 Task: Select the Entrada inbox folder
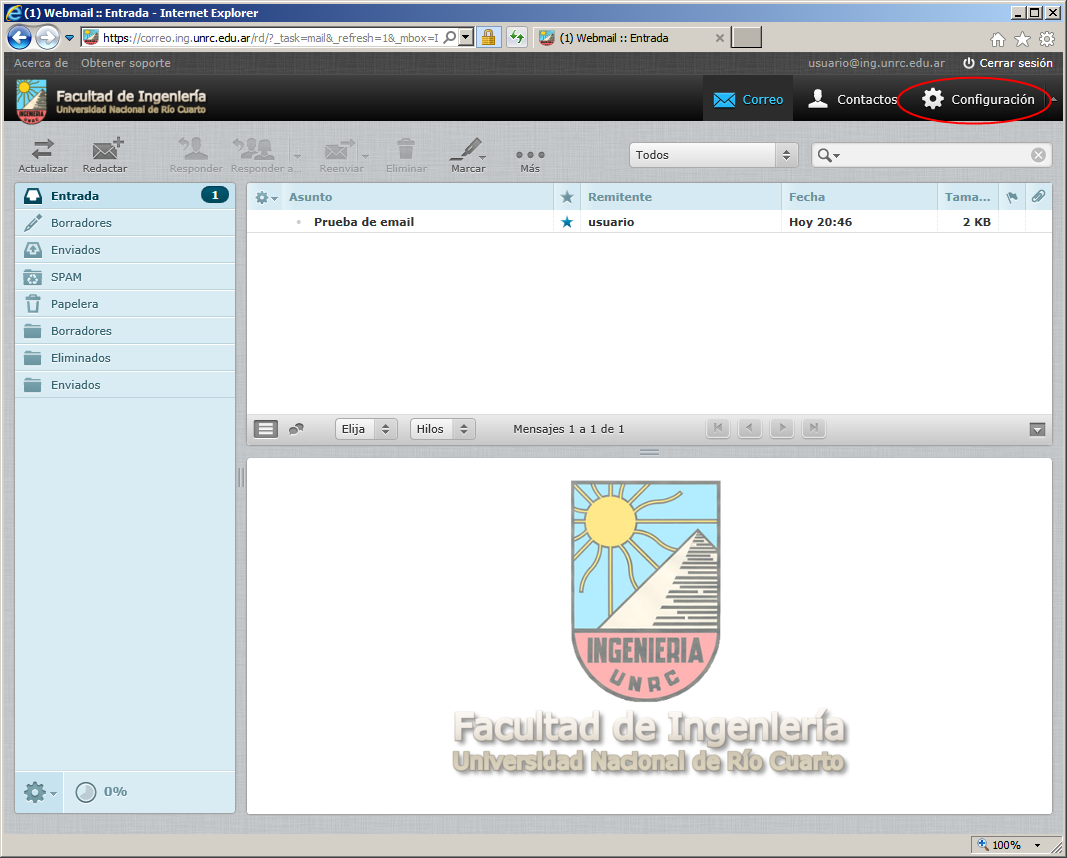pos(125,196)
